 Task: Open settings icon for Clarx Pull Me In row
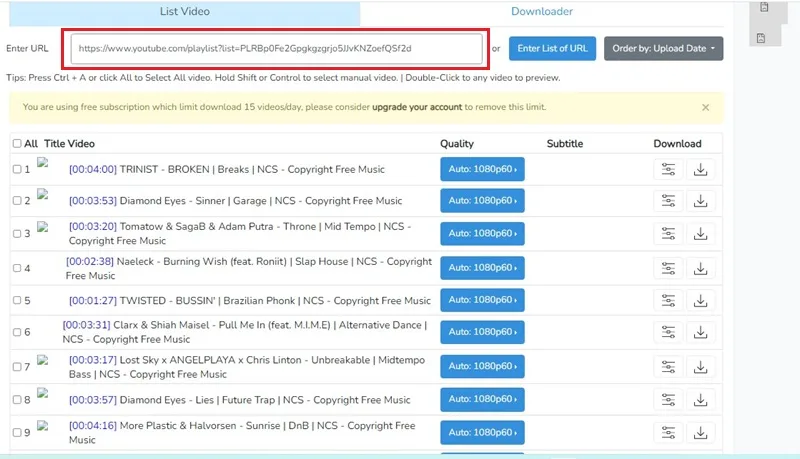pyautogui.click(x=668, y=333)
